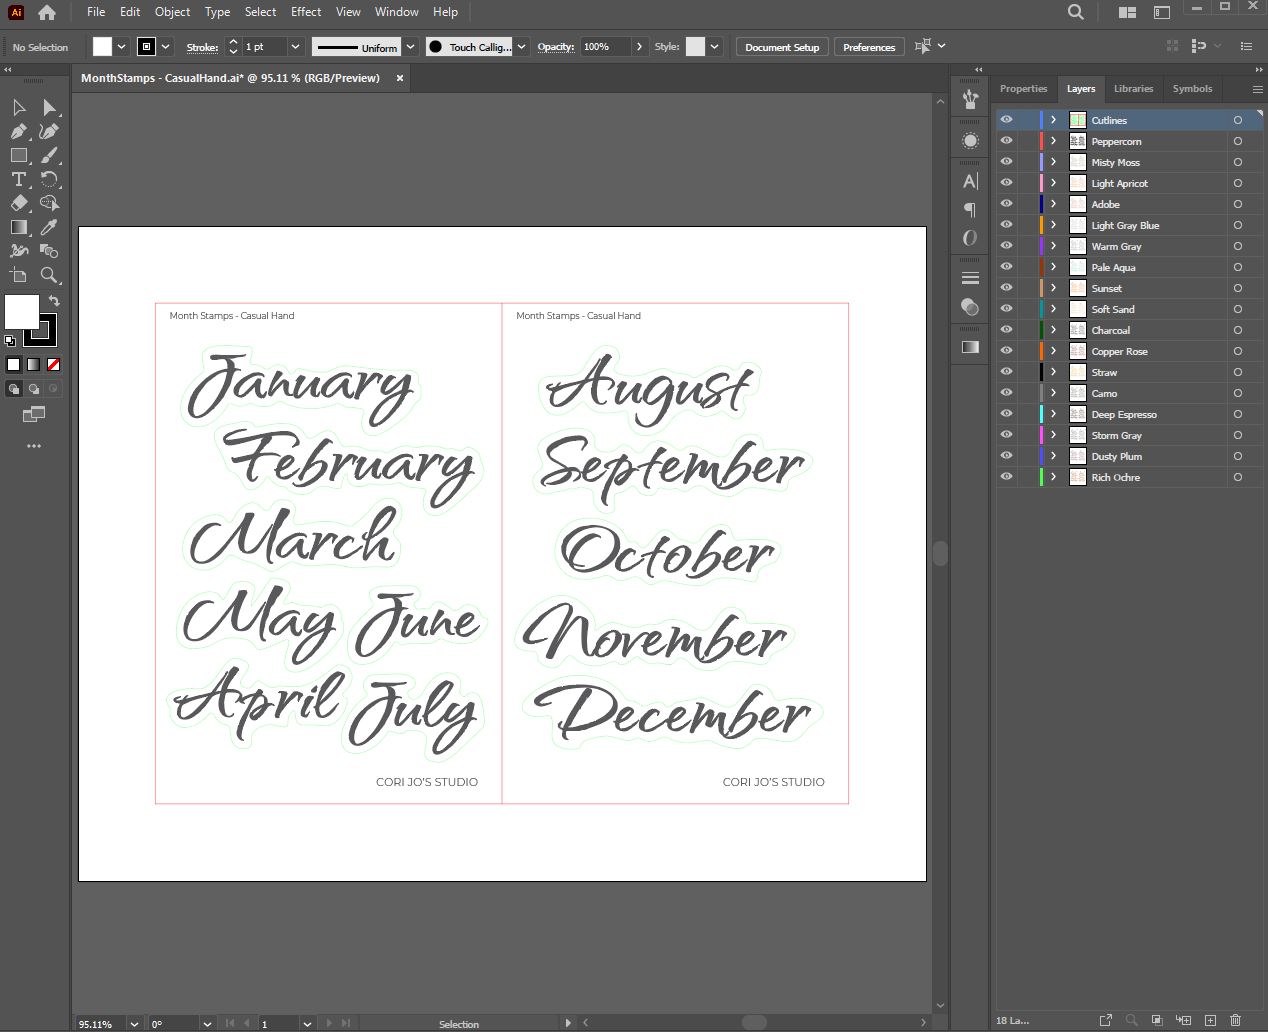
Task: Open zoom level dropdown in status bar
Action: pos(134,1024)
